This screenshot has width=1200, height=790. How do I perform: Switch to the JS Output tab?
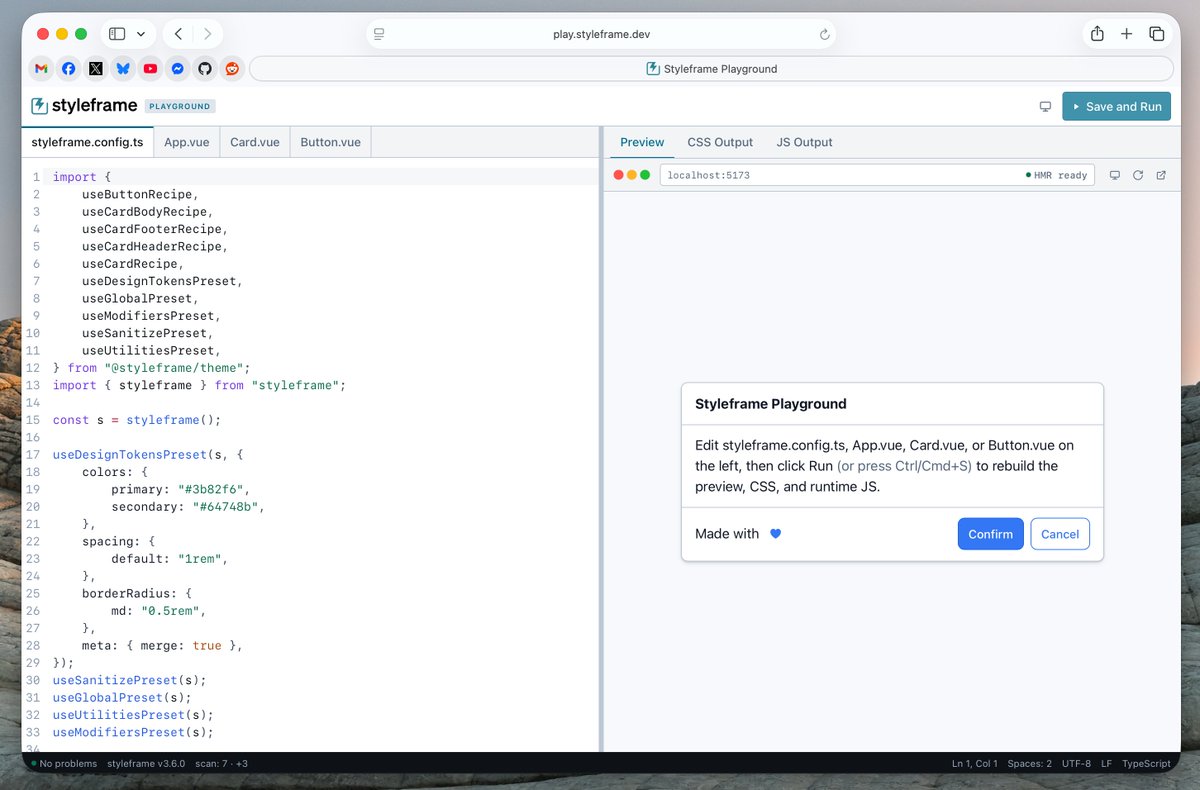click(804, 142)
